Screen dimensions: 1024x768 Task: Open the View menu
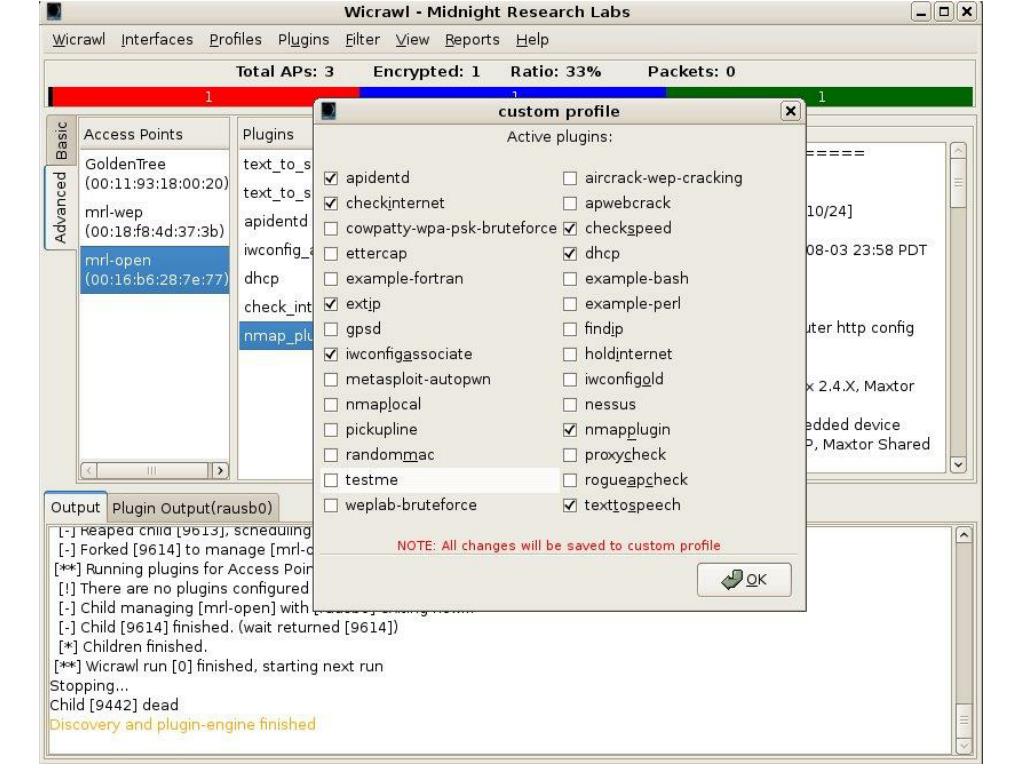click(412, 40)
